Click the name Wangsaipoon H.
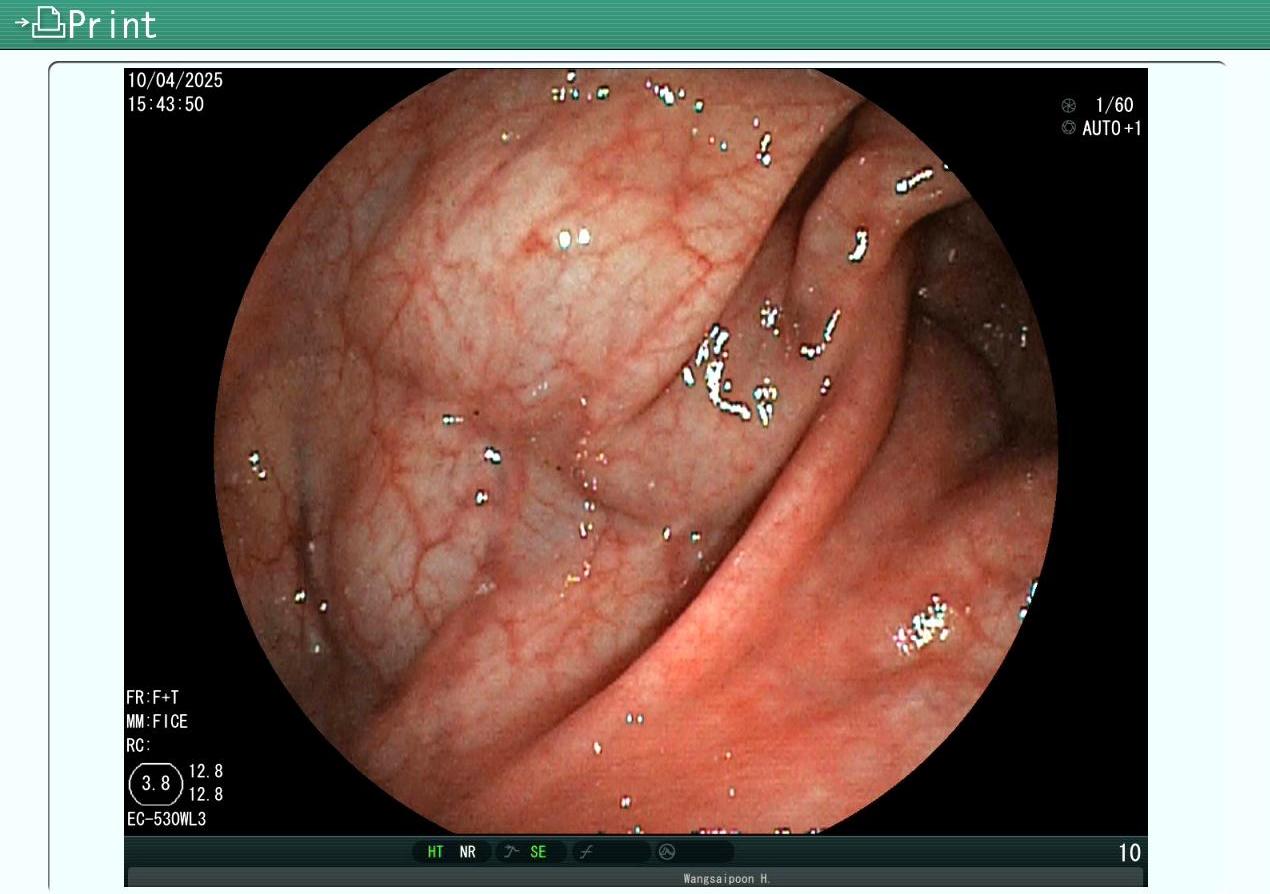1270x894 pixels. (x=727, y=879)
